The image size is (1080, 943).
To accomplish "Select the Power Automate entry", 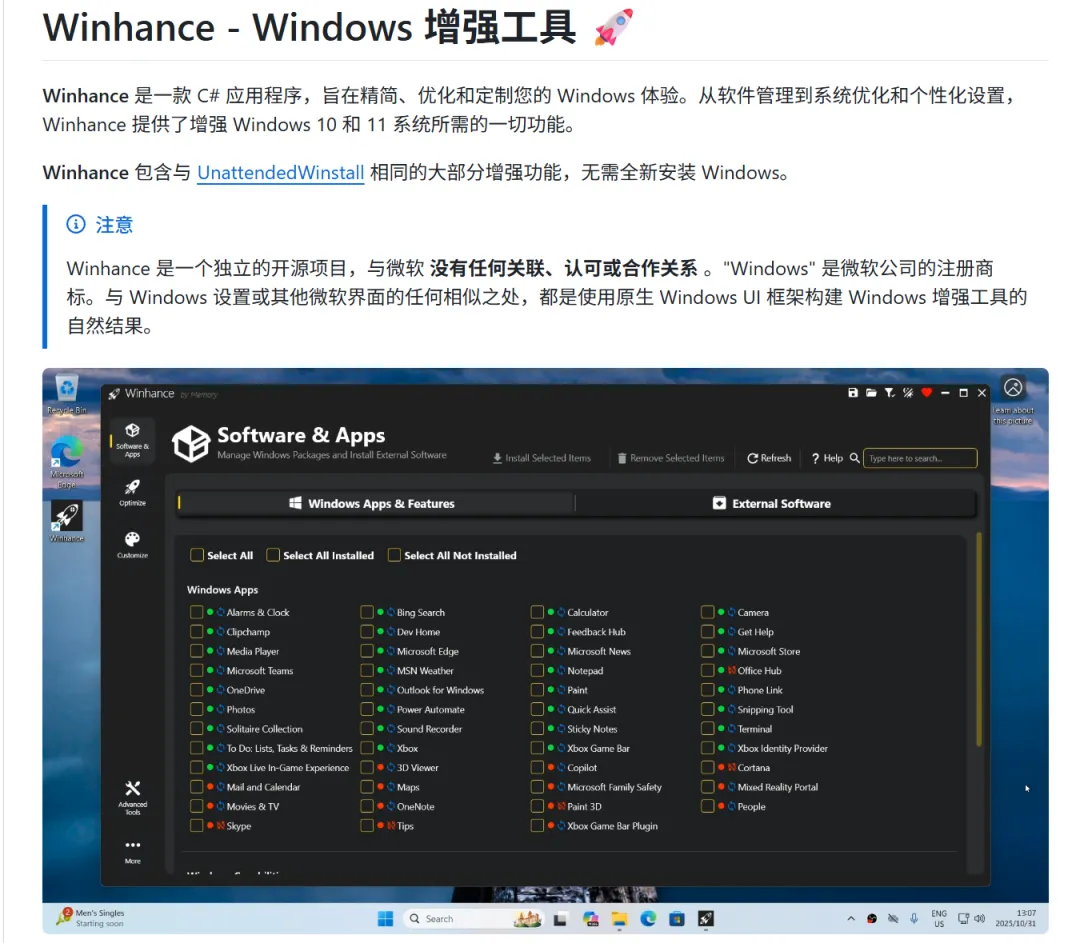I will coord(430,709).
